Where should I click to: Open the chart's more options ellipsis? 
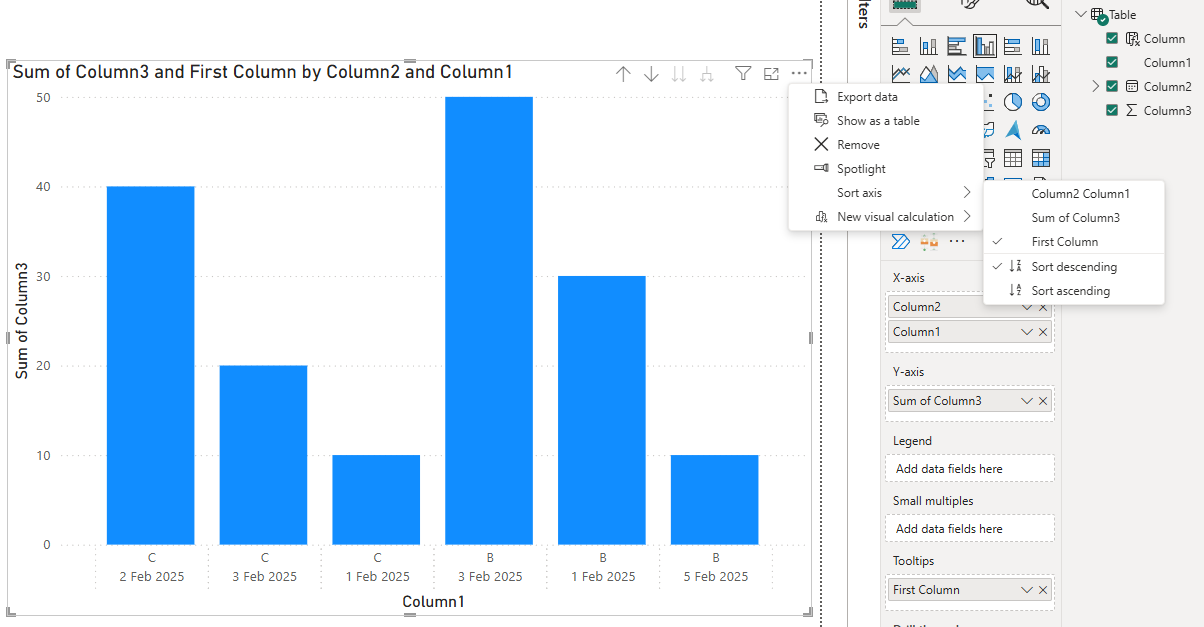click(798, 74)
